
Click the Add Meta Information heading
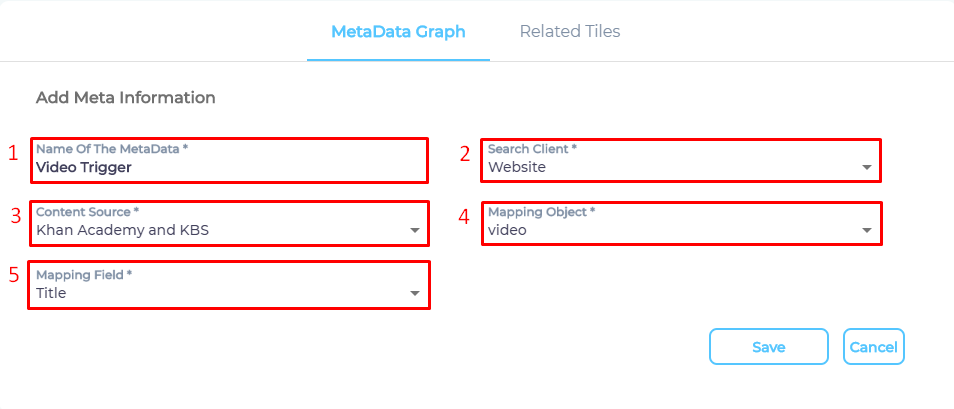point(126,98)
